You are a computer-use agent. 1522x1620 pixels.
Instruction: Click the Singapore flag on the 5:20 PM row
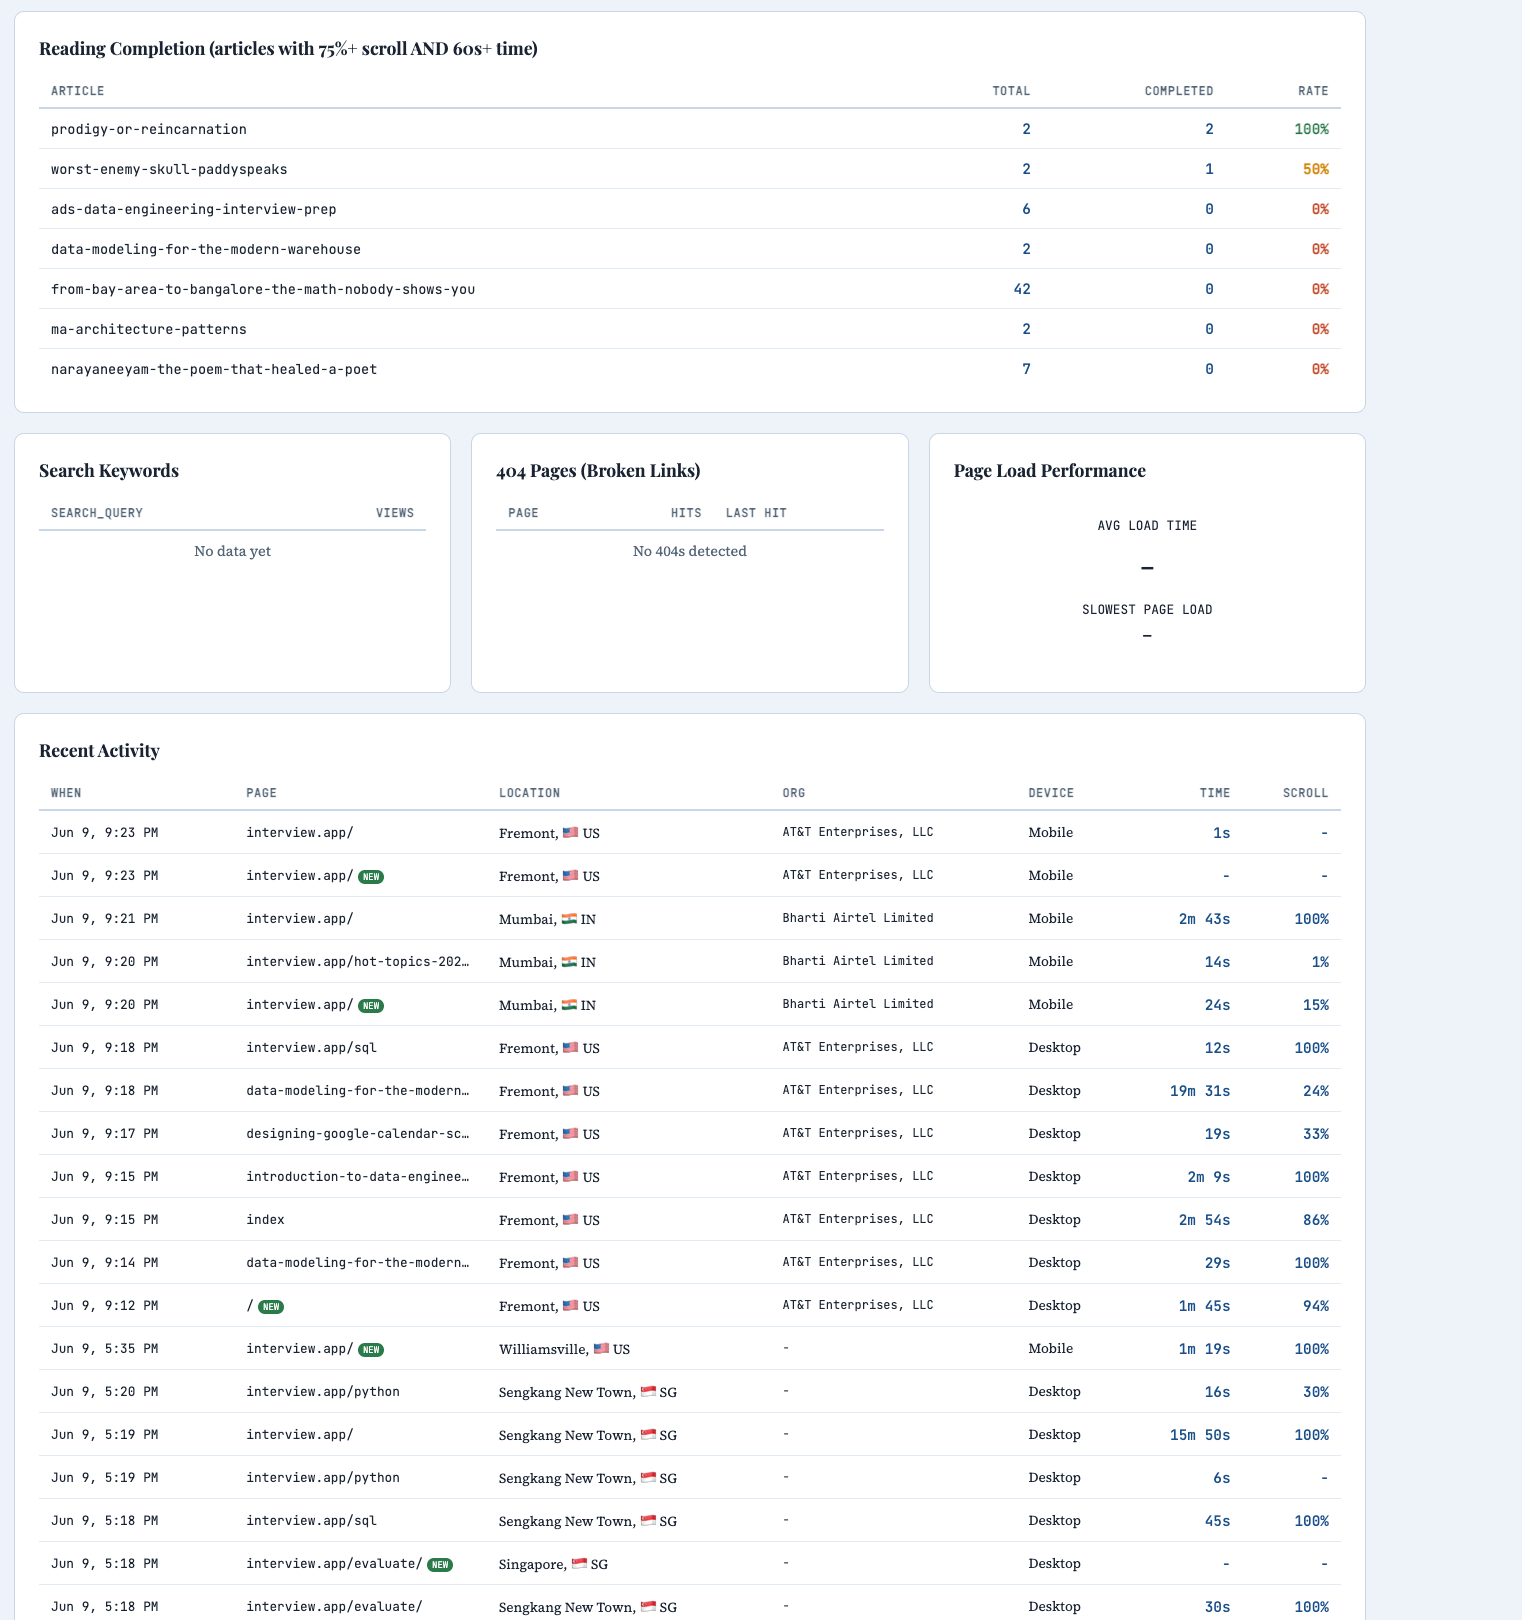[x=648, y=1392]
